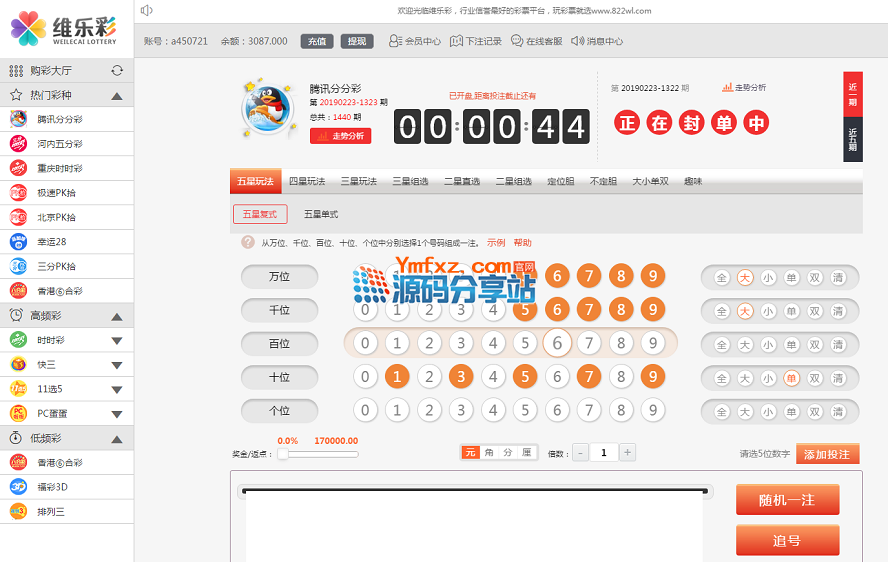Click the 添加投注 button
This screenshot has width=888, height=562.
827,454
